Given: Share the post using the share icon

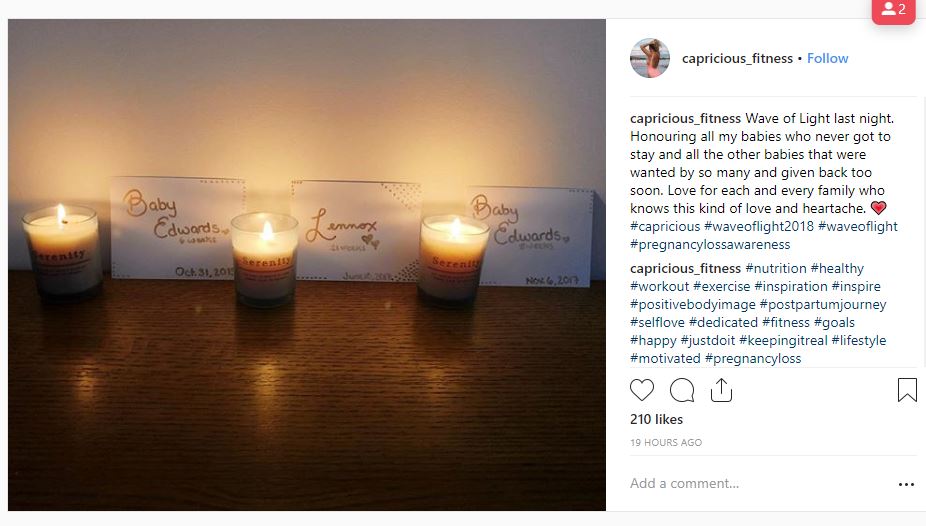Looking at the screenshot, I should [x=721, y=390].
